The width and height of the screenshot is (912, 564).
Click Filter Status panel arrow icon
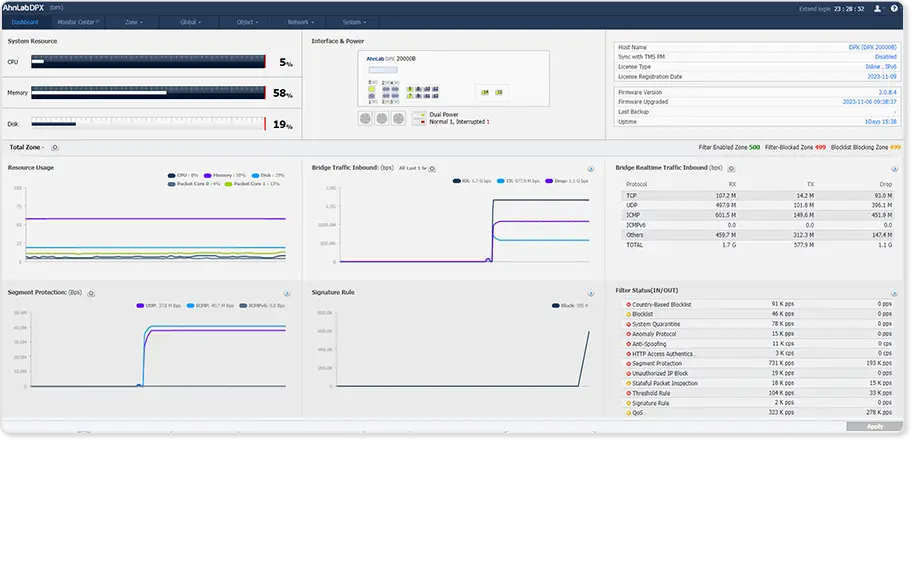pos(894,294)
